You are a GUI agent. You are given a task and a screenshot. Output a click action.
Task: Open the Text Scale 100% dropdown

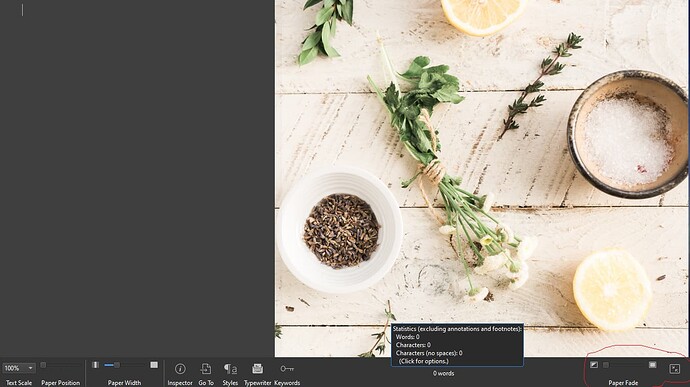click(x=18, y=368)
